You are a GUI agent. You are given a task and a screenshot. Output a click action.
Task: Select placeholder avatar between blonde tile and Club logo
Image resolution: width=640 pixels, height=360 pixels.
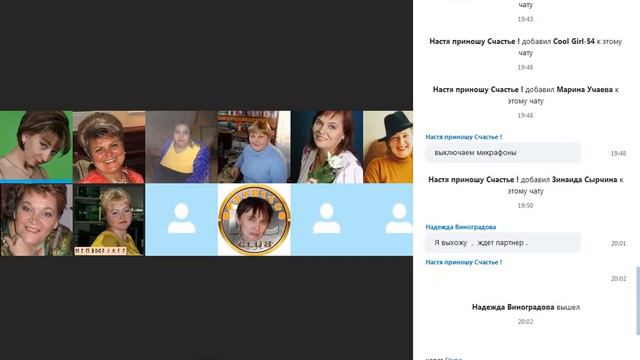click(182, 220)
